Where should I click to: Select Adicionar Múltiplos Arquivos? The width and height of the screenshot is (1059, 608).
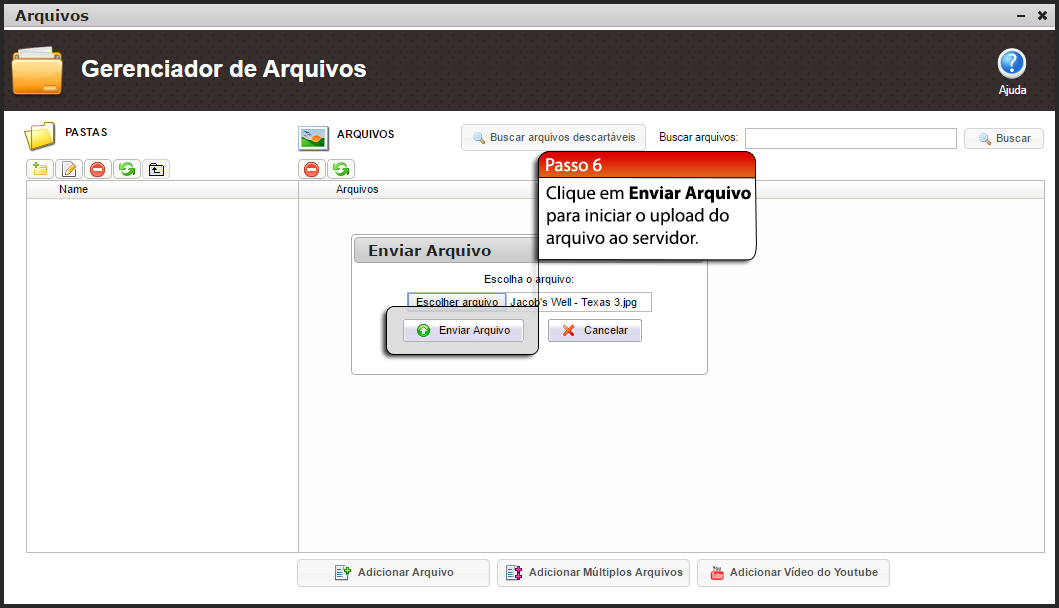point(593,572)
